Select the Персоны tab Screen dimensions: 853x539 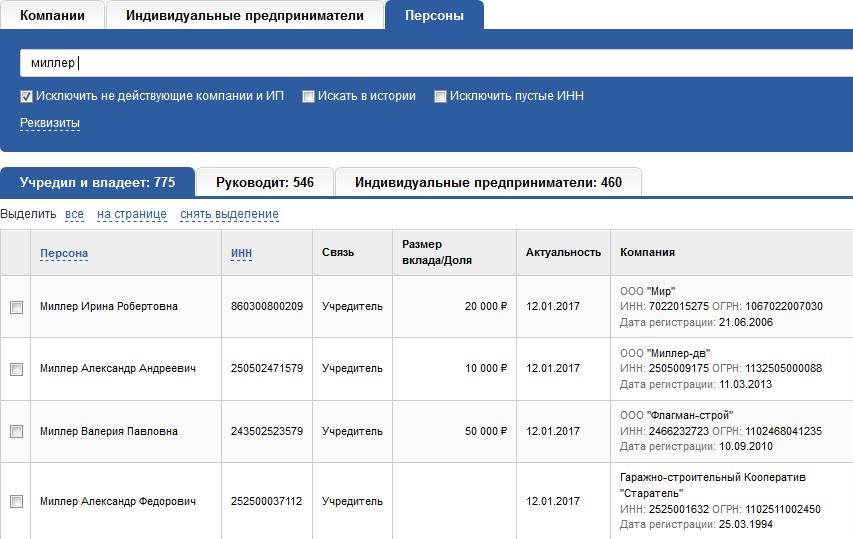coord(434,15)
